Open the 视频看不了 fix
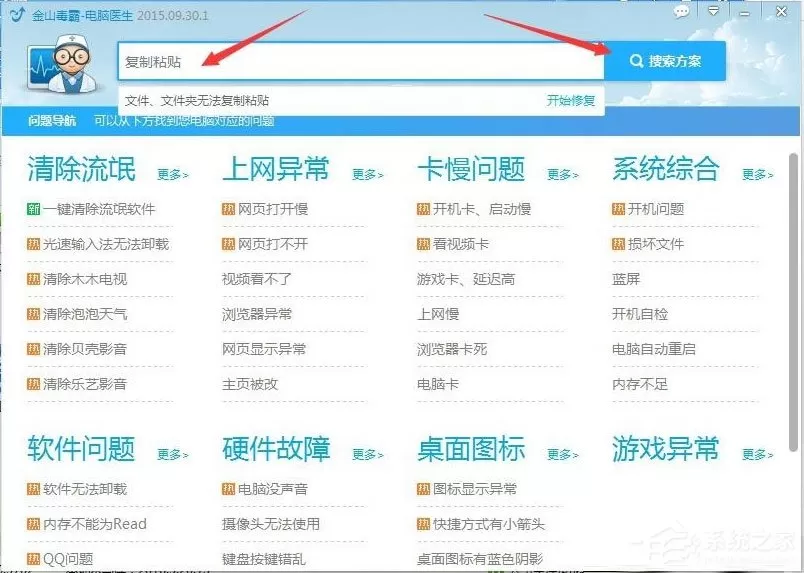This screenshot has width=804, height=573. click(x=257, y=279)
